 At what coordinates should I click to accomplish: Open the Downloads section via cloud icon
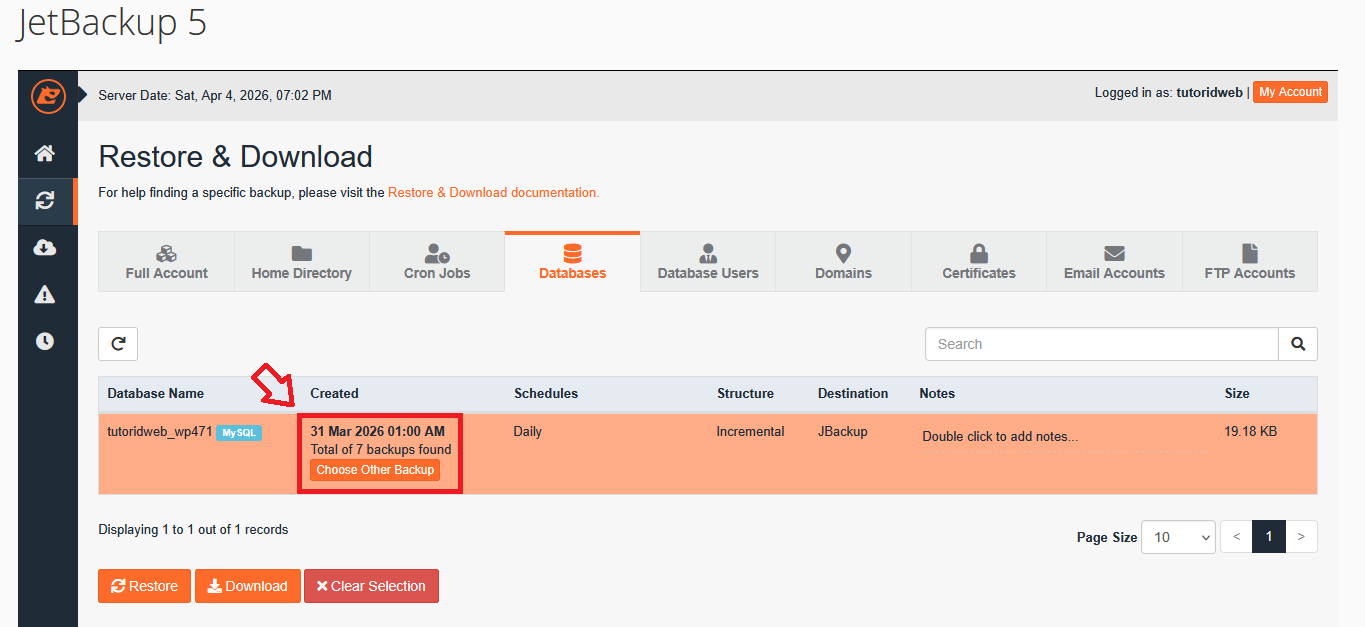pyautogui.click(x=47, y=247)
